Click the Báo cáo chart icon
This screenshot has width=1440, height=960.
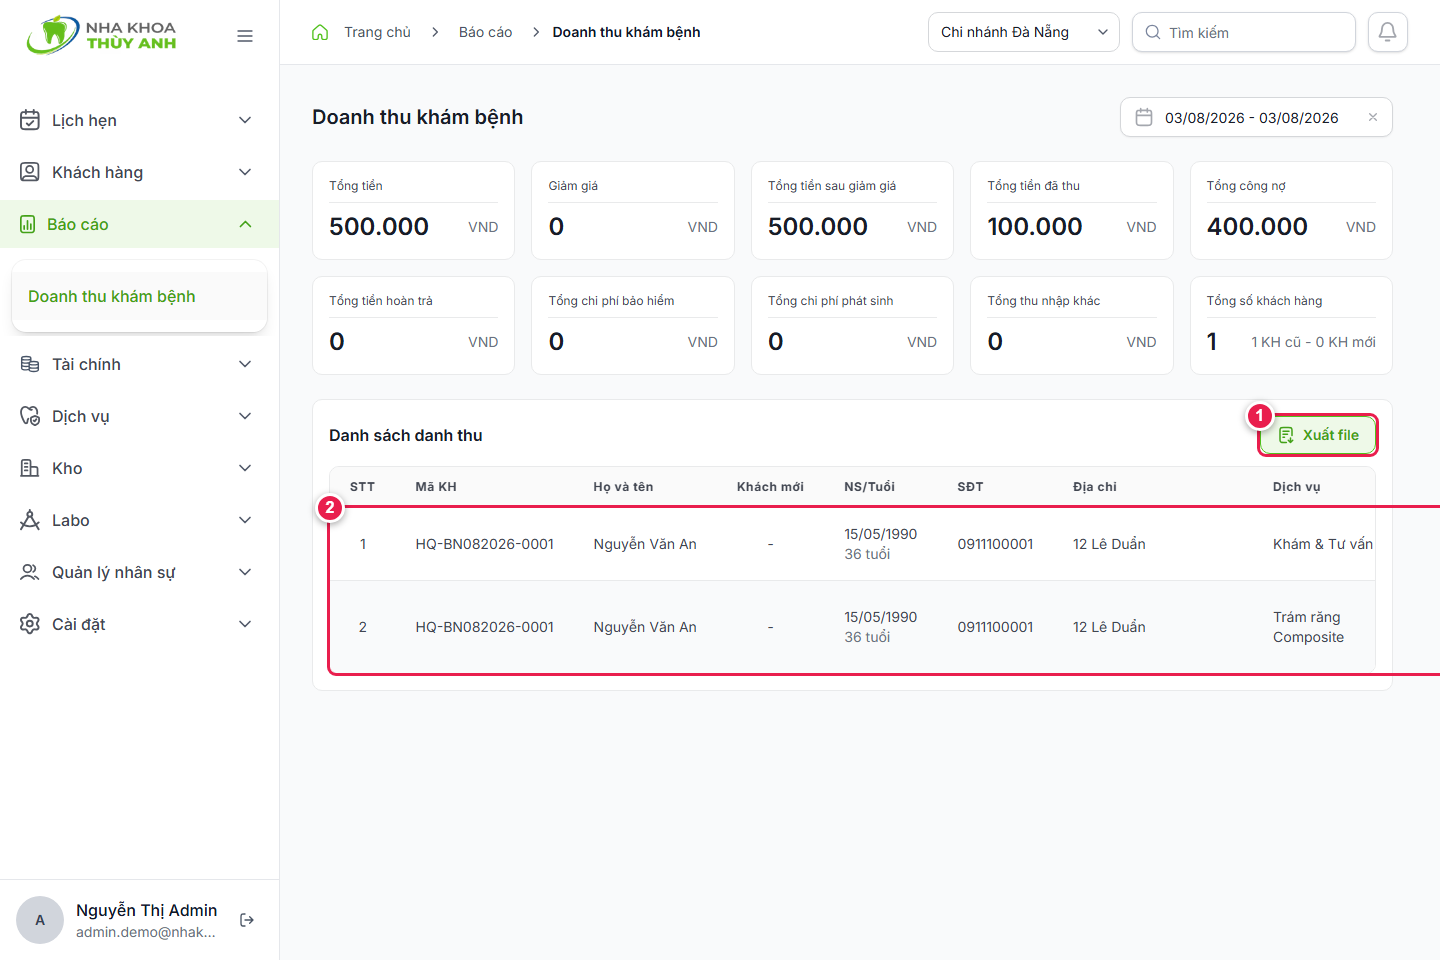[28, 224]
